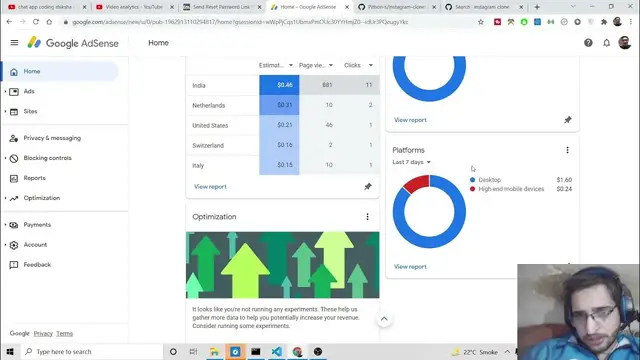640x360 pixels.
Task: Open Task View on the taskbar
Action: pos(193,351)
